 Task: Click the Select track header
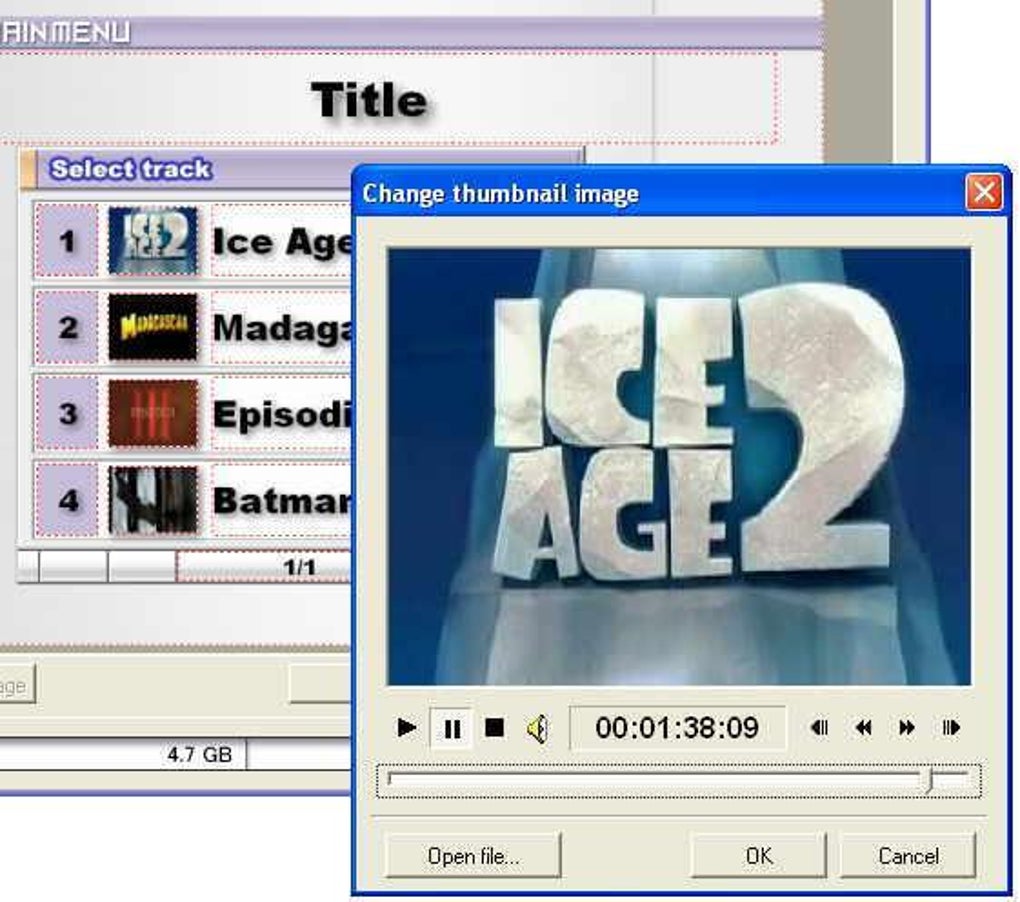coord(131,169)
